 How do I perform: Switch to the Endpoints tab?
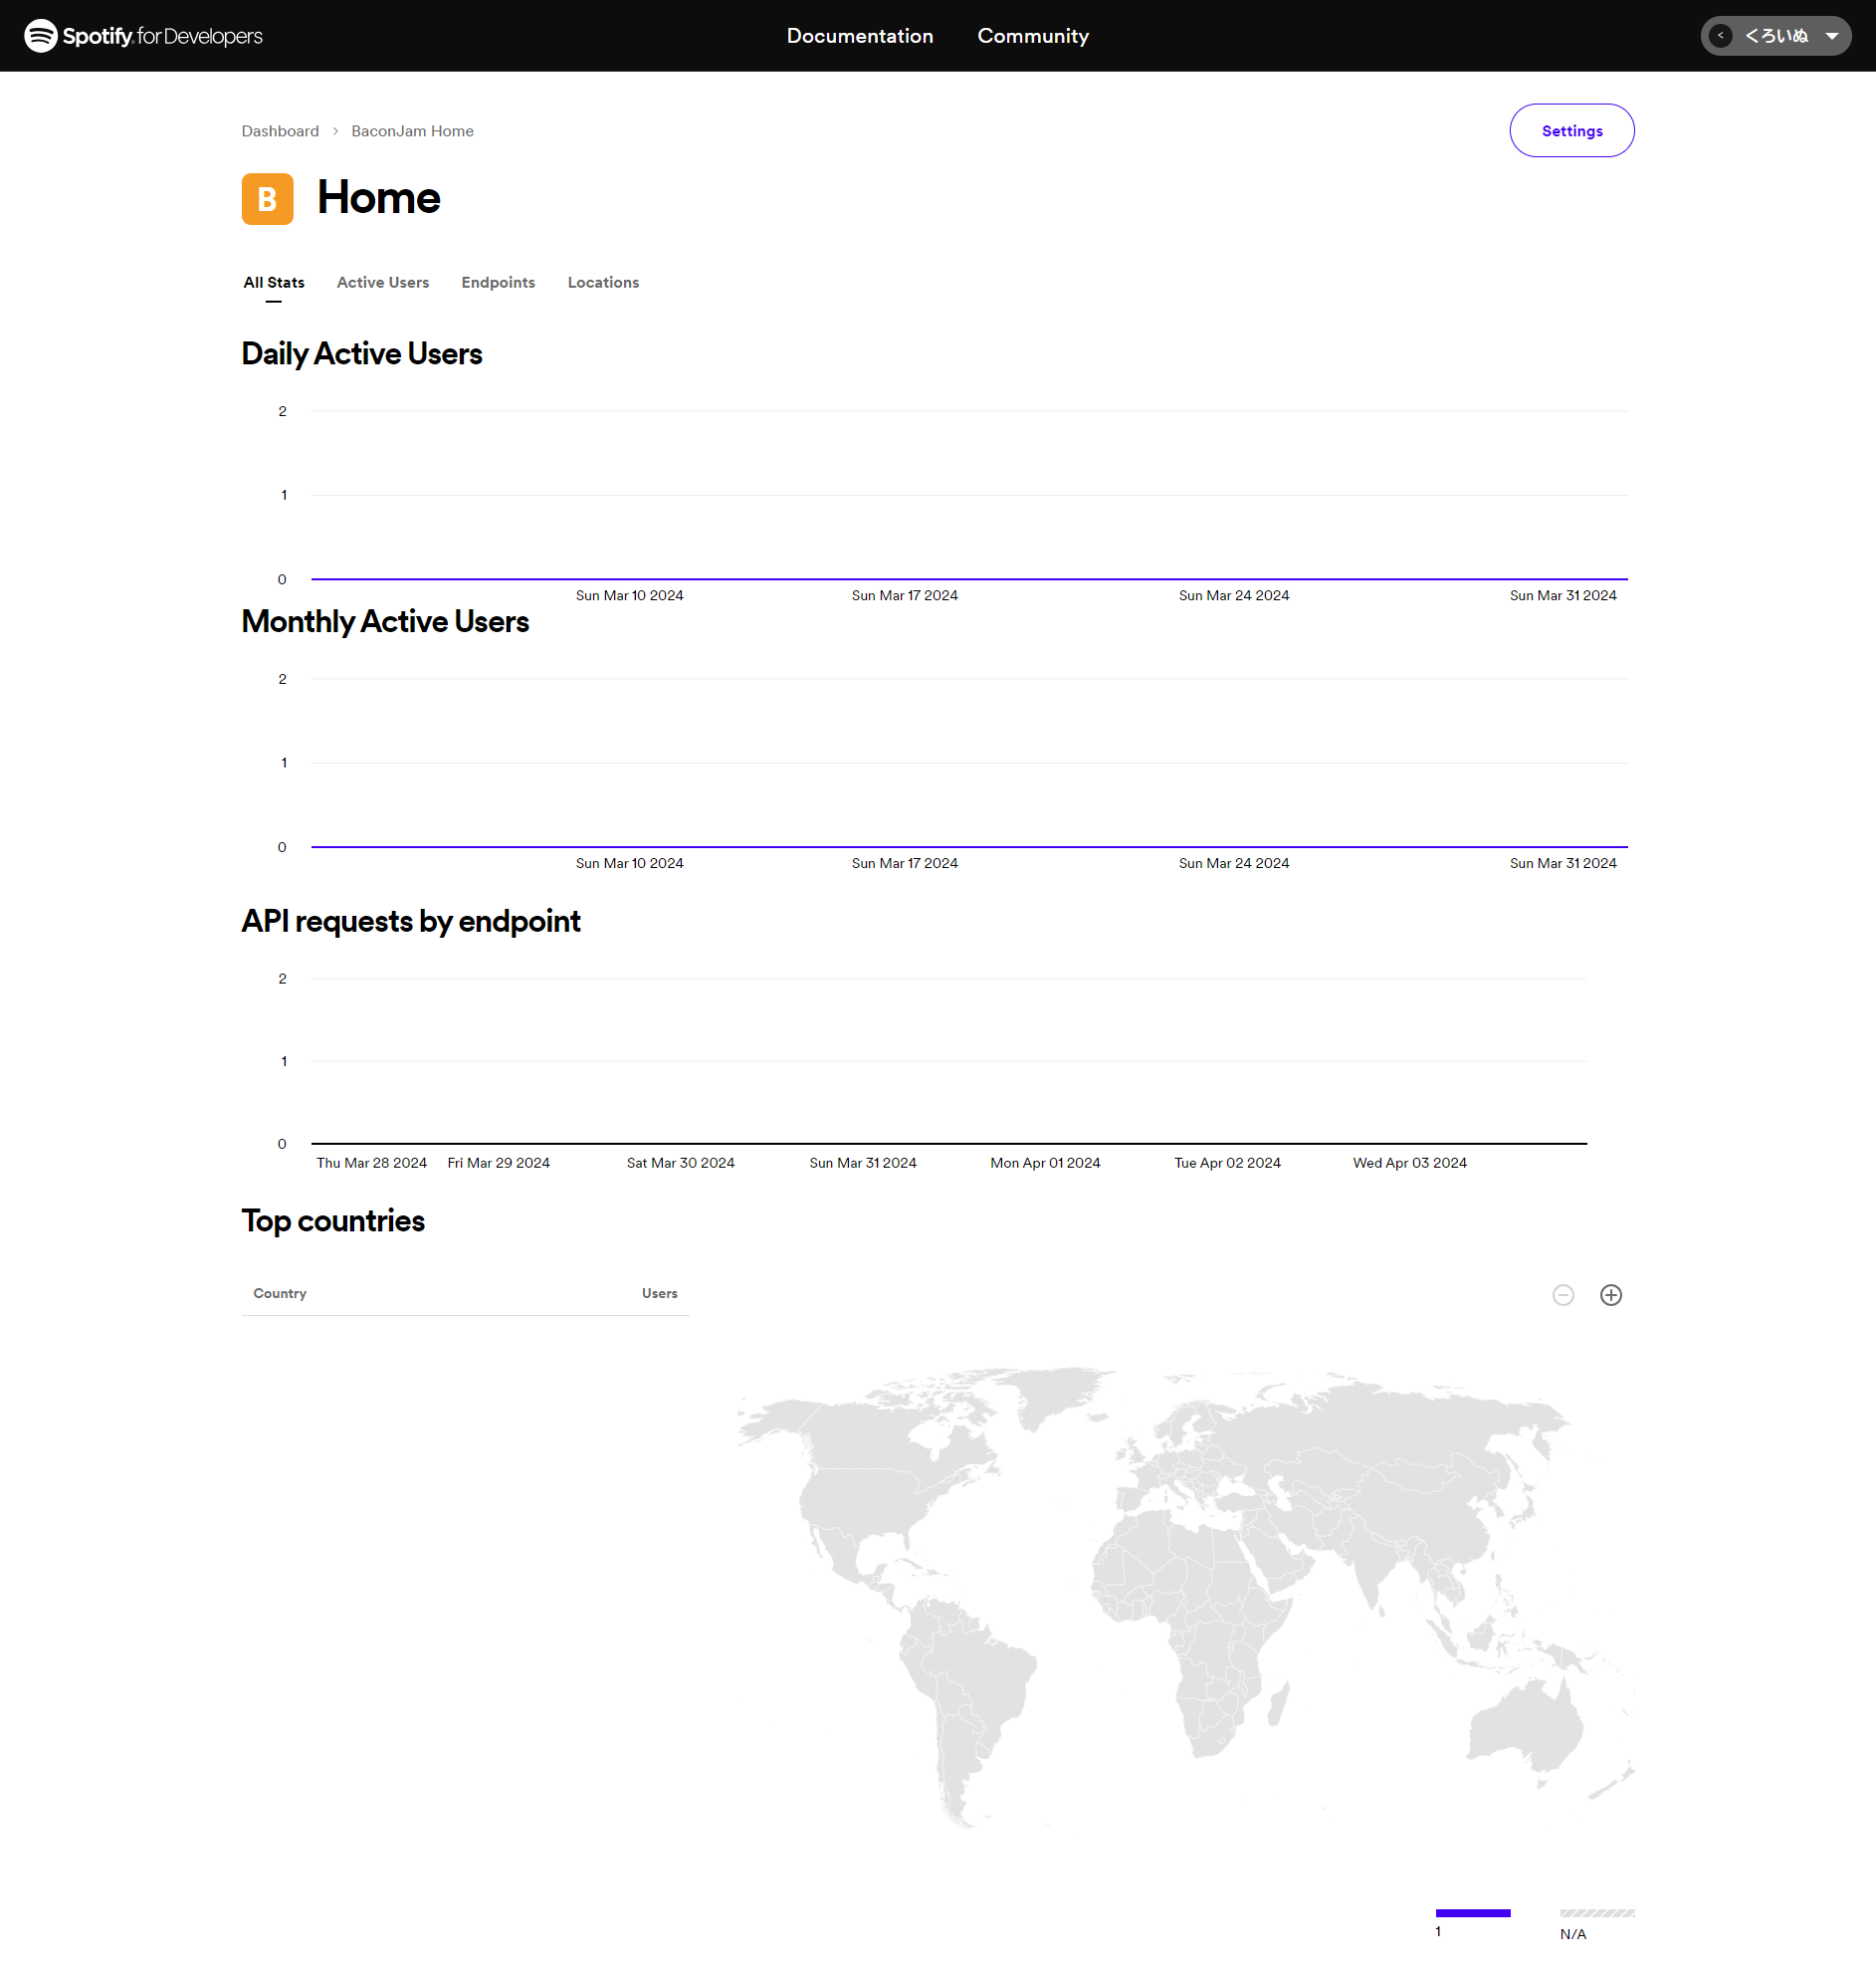[x=498, y=283]
